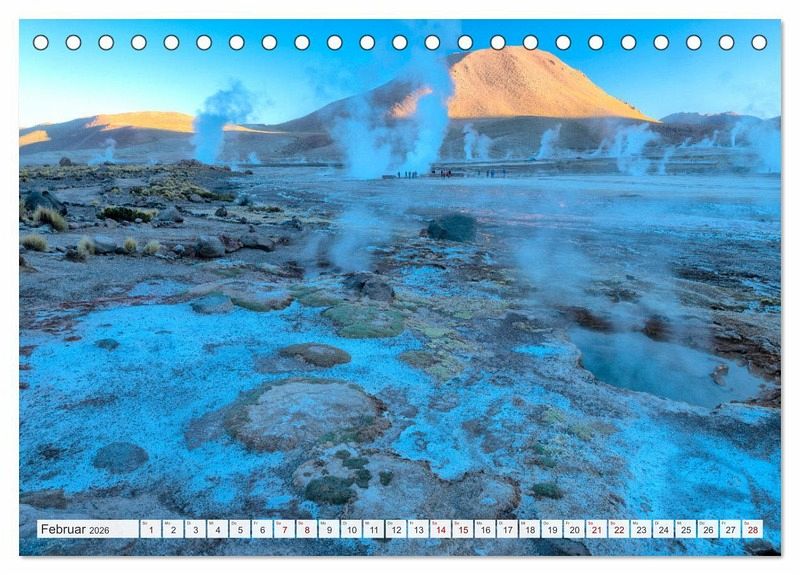
Task: Select day 1 in the calendar strip
Action: (x=151, y=529)
